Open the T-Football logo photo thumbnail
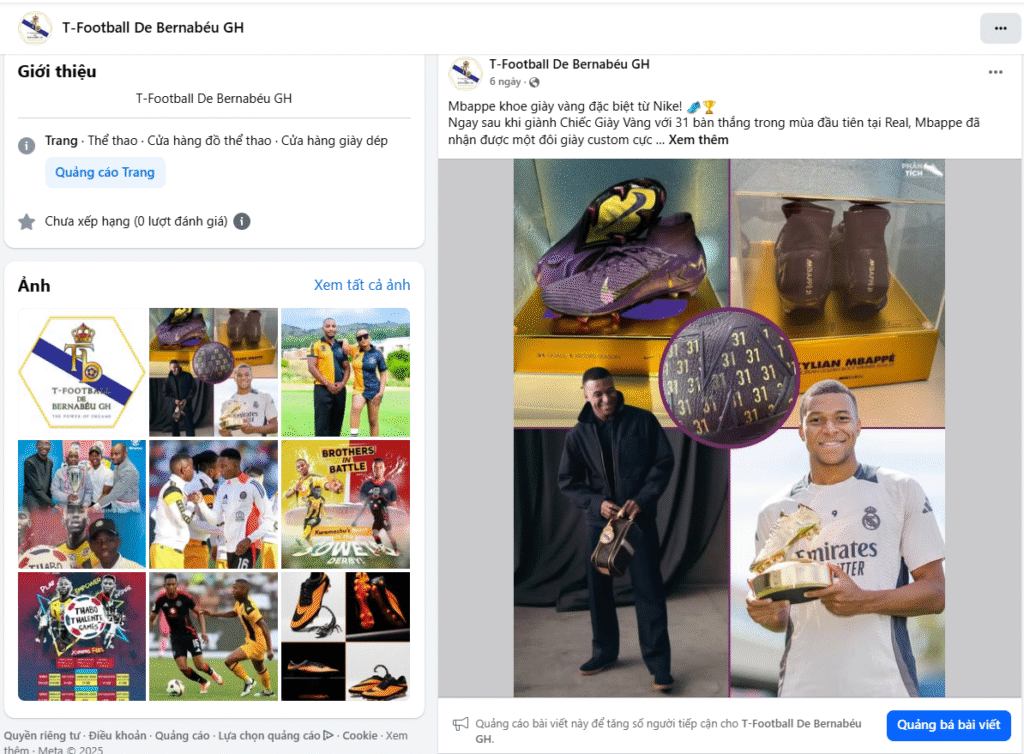This screenshot has height=754, width=1024. click(82, 372)
